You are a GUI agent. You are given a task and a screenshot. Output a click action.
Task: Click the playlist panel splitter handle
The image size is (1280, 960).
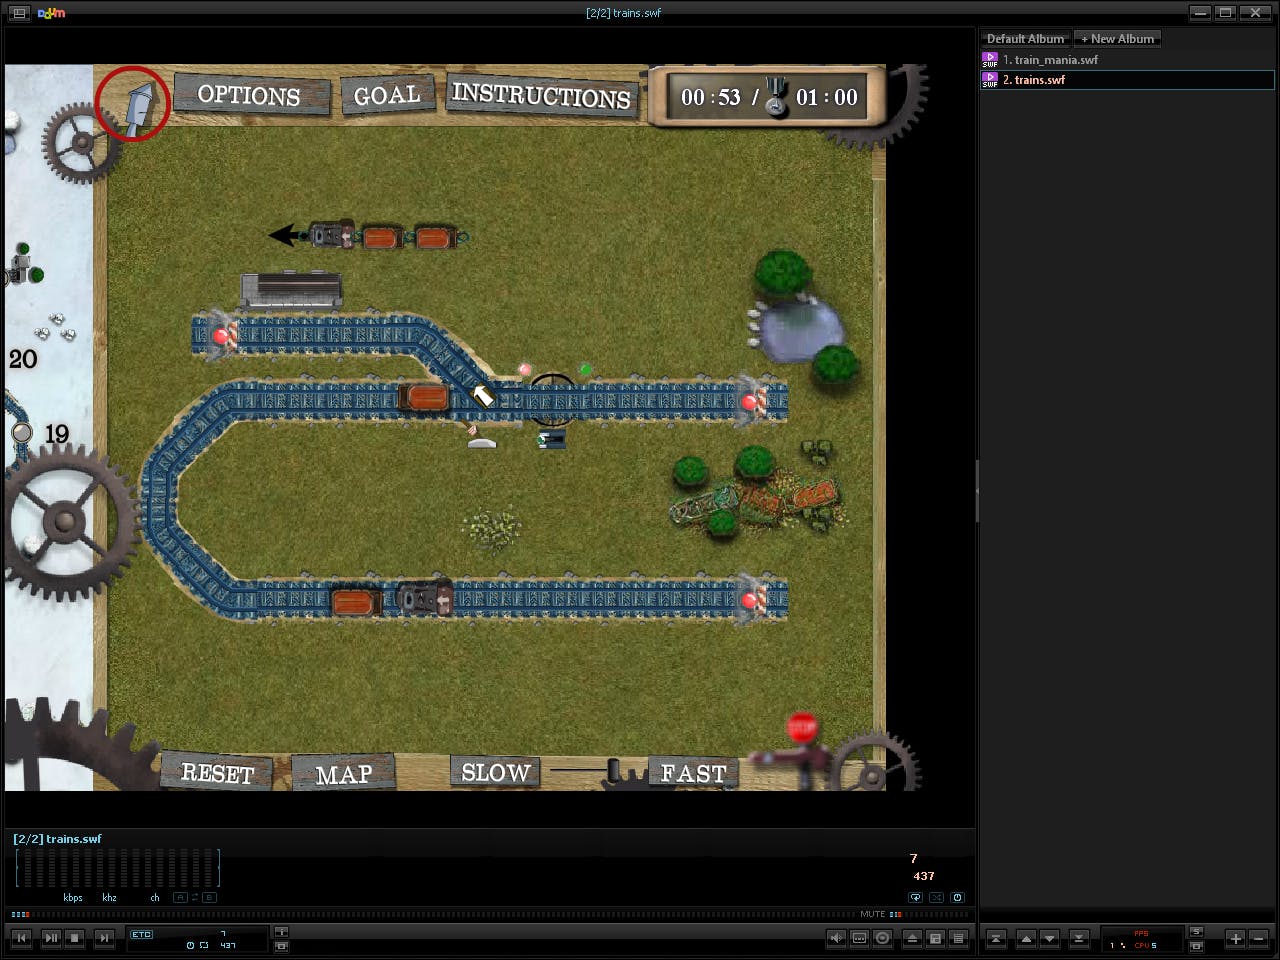point(977,490)
